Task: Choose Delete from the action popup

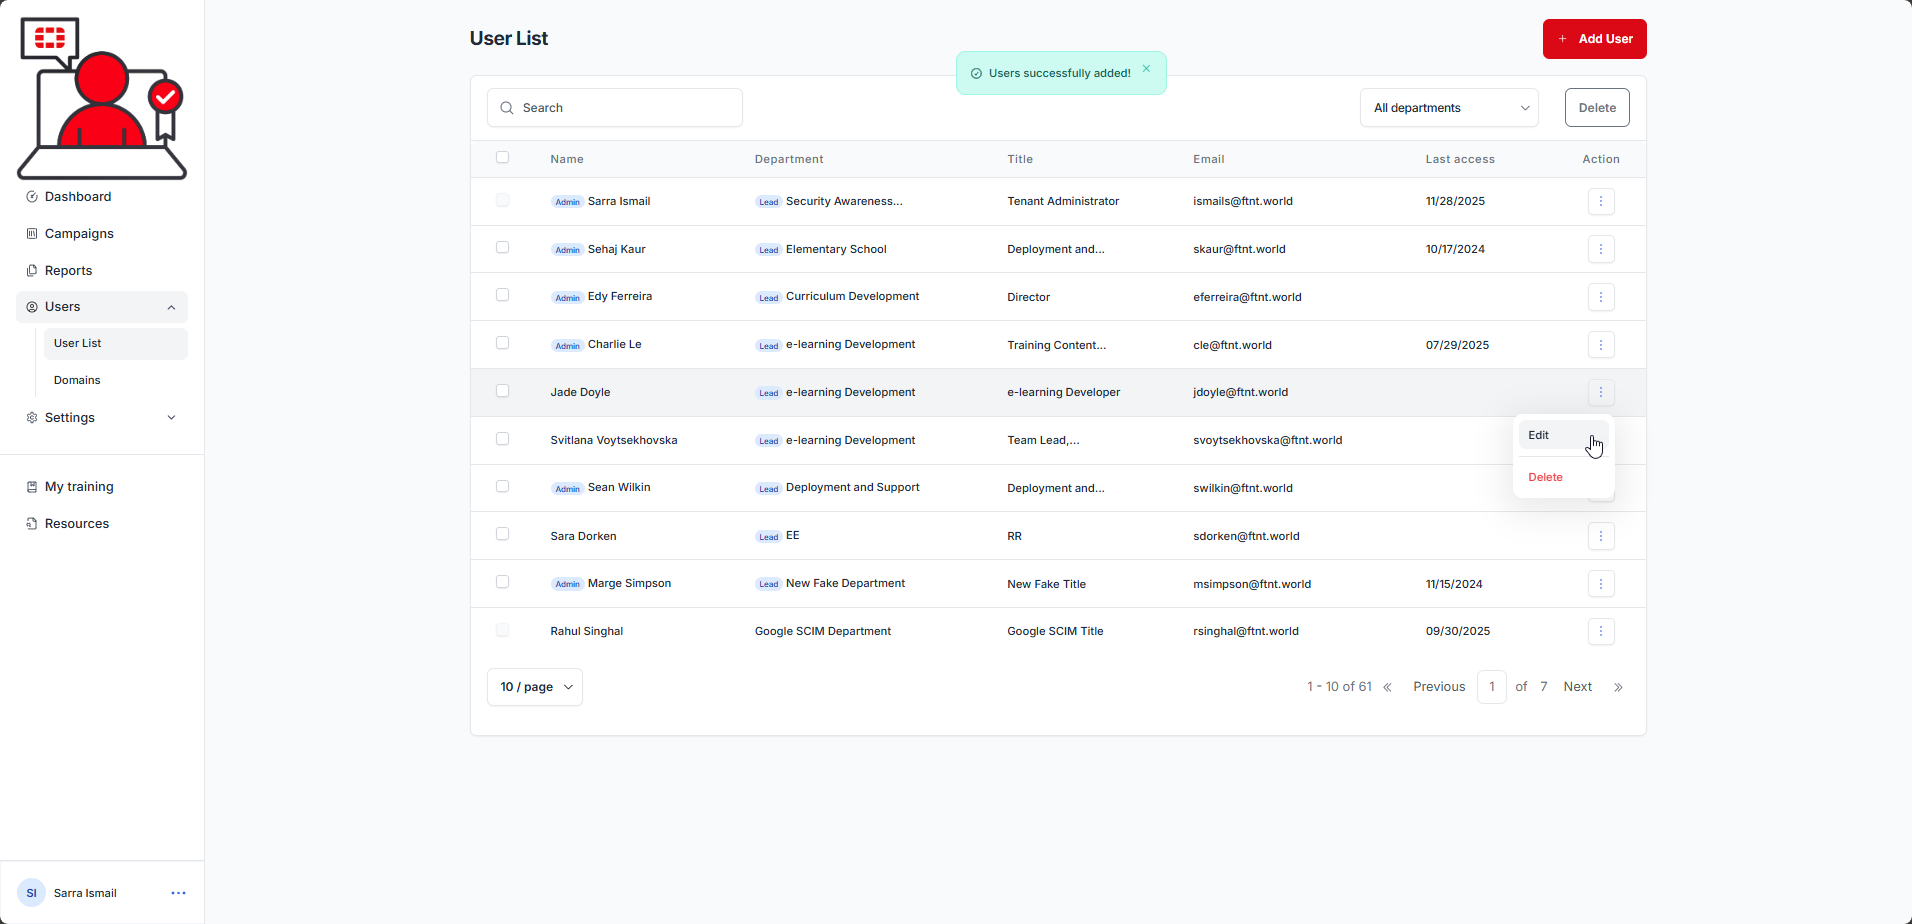Action: pos(1563,478)
